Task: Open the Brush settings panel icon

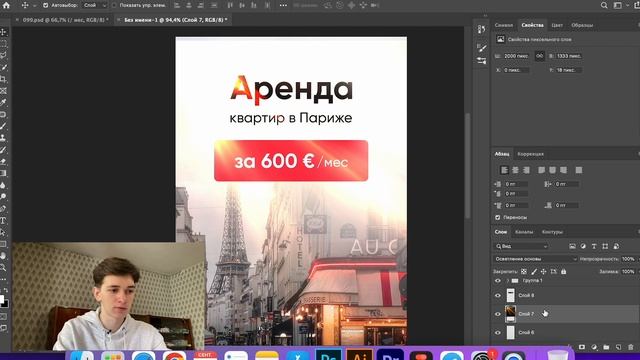Action: point(481,48)
